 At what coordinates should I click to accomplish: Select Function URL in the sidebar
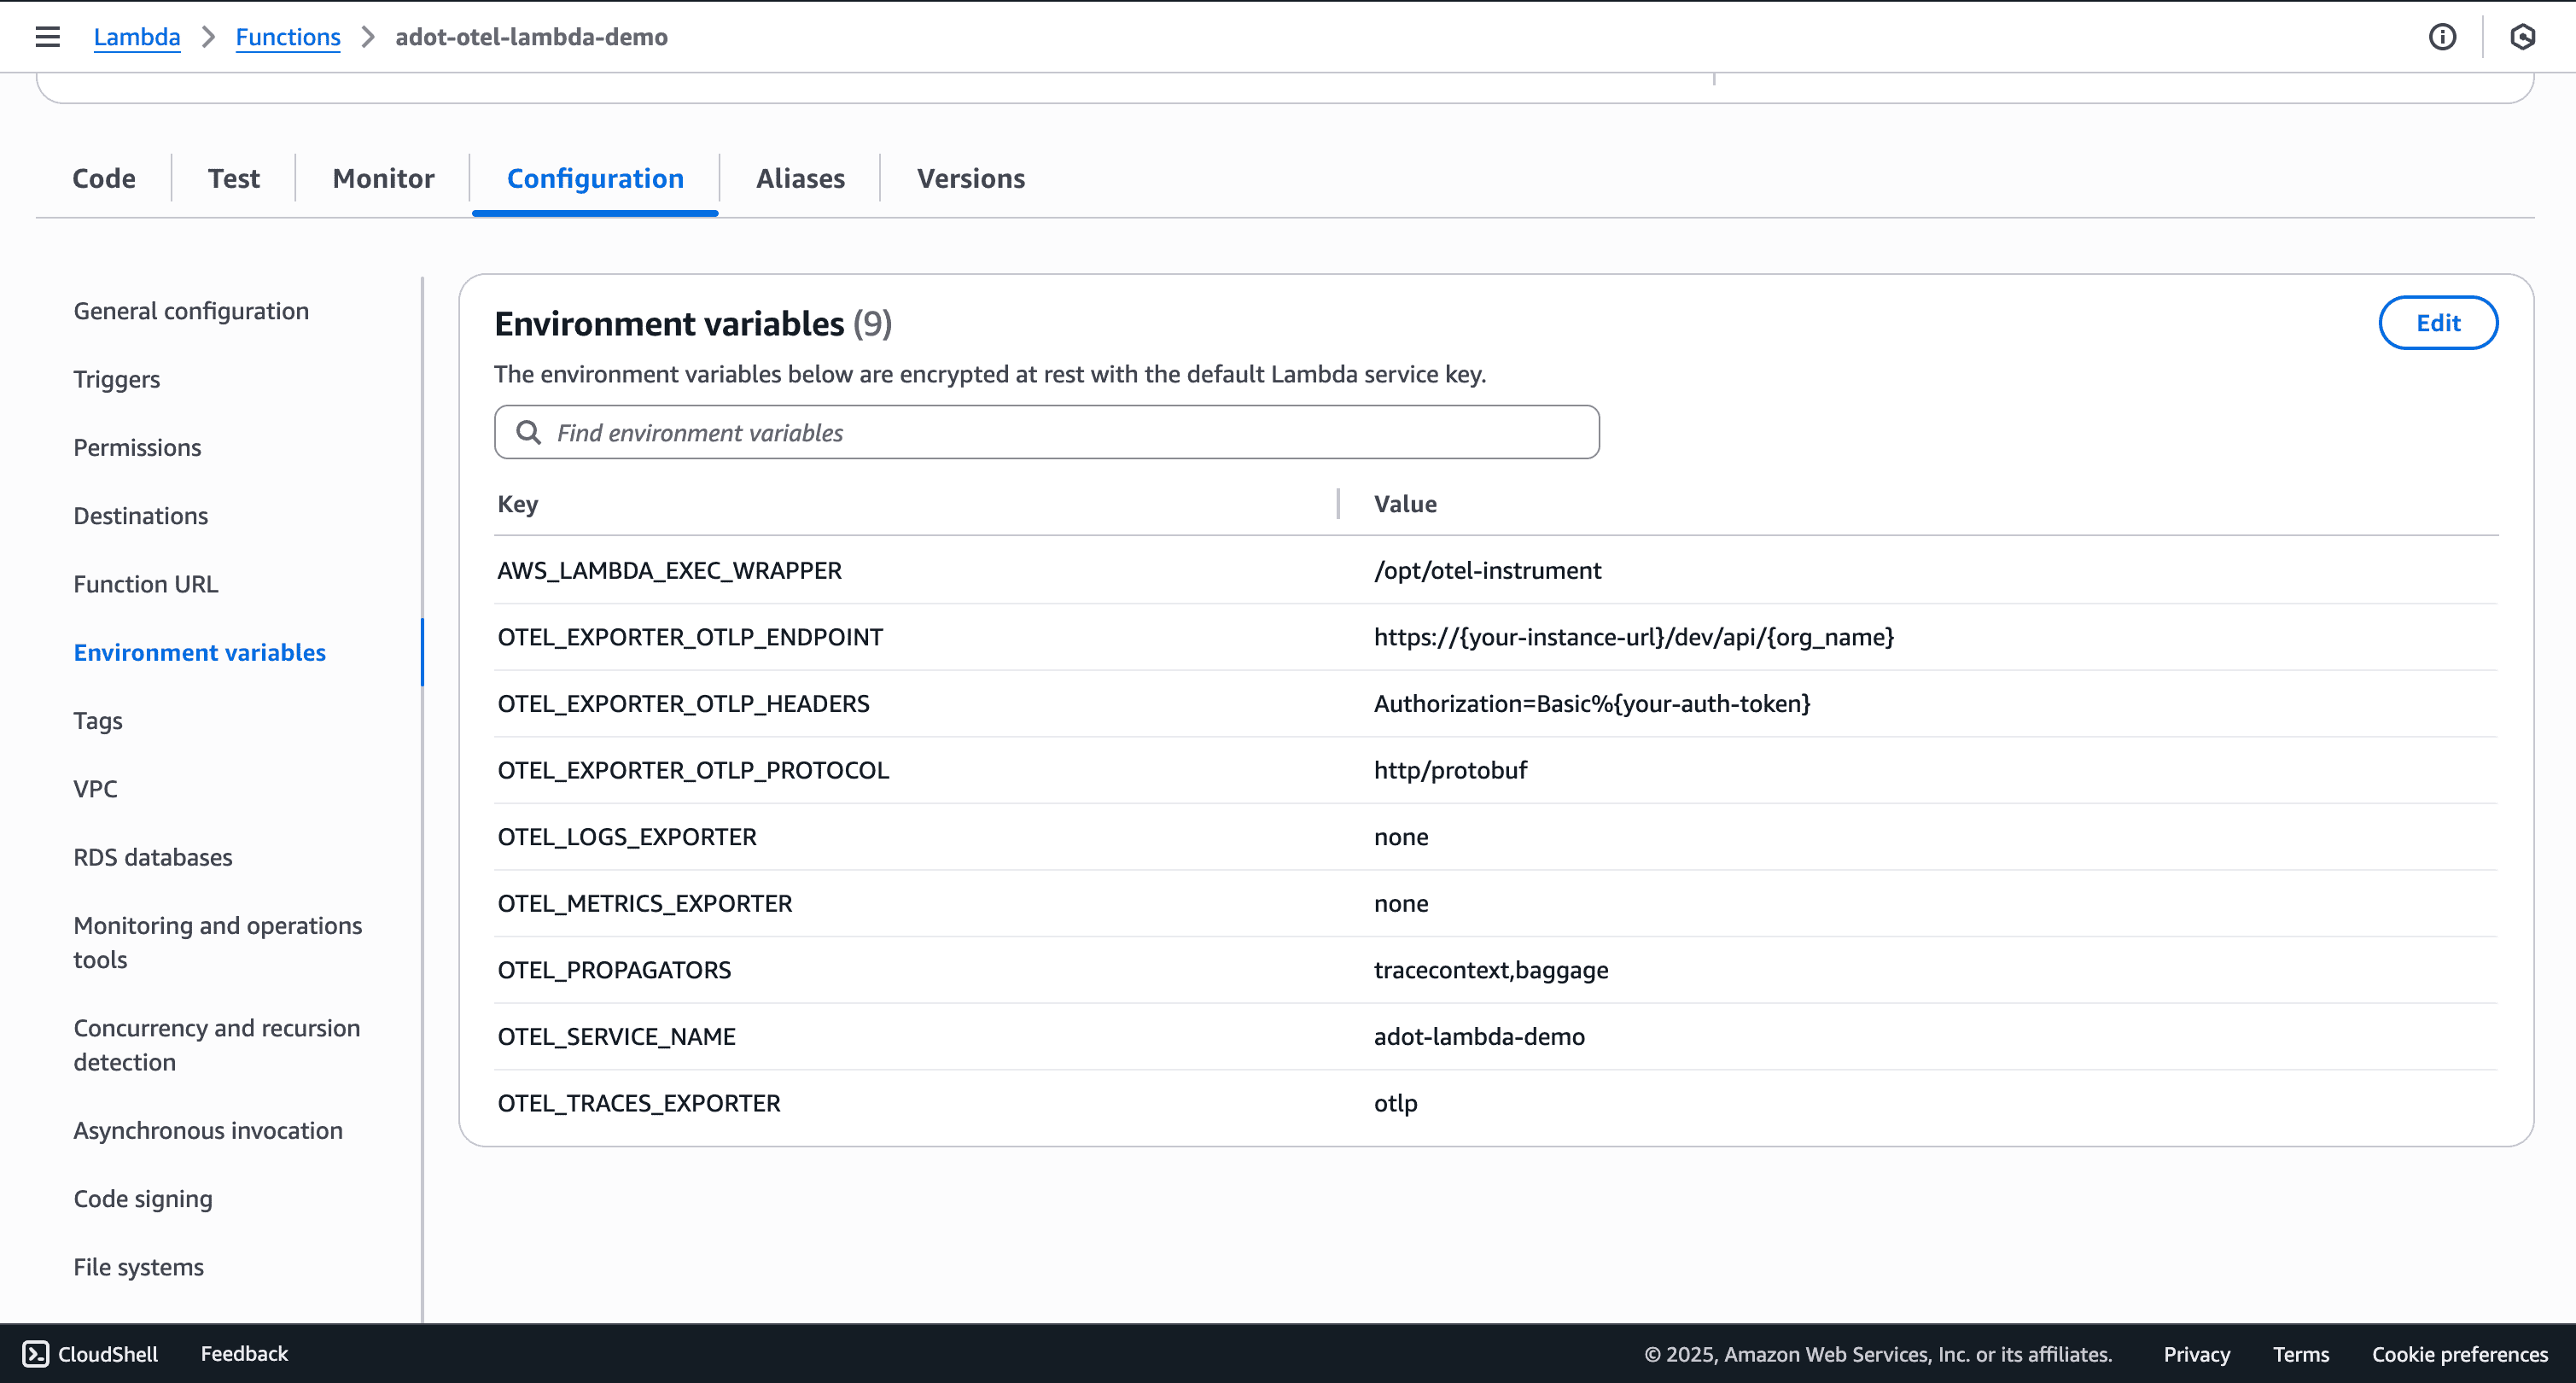pos(145,583)
